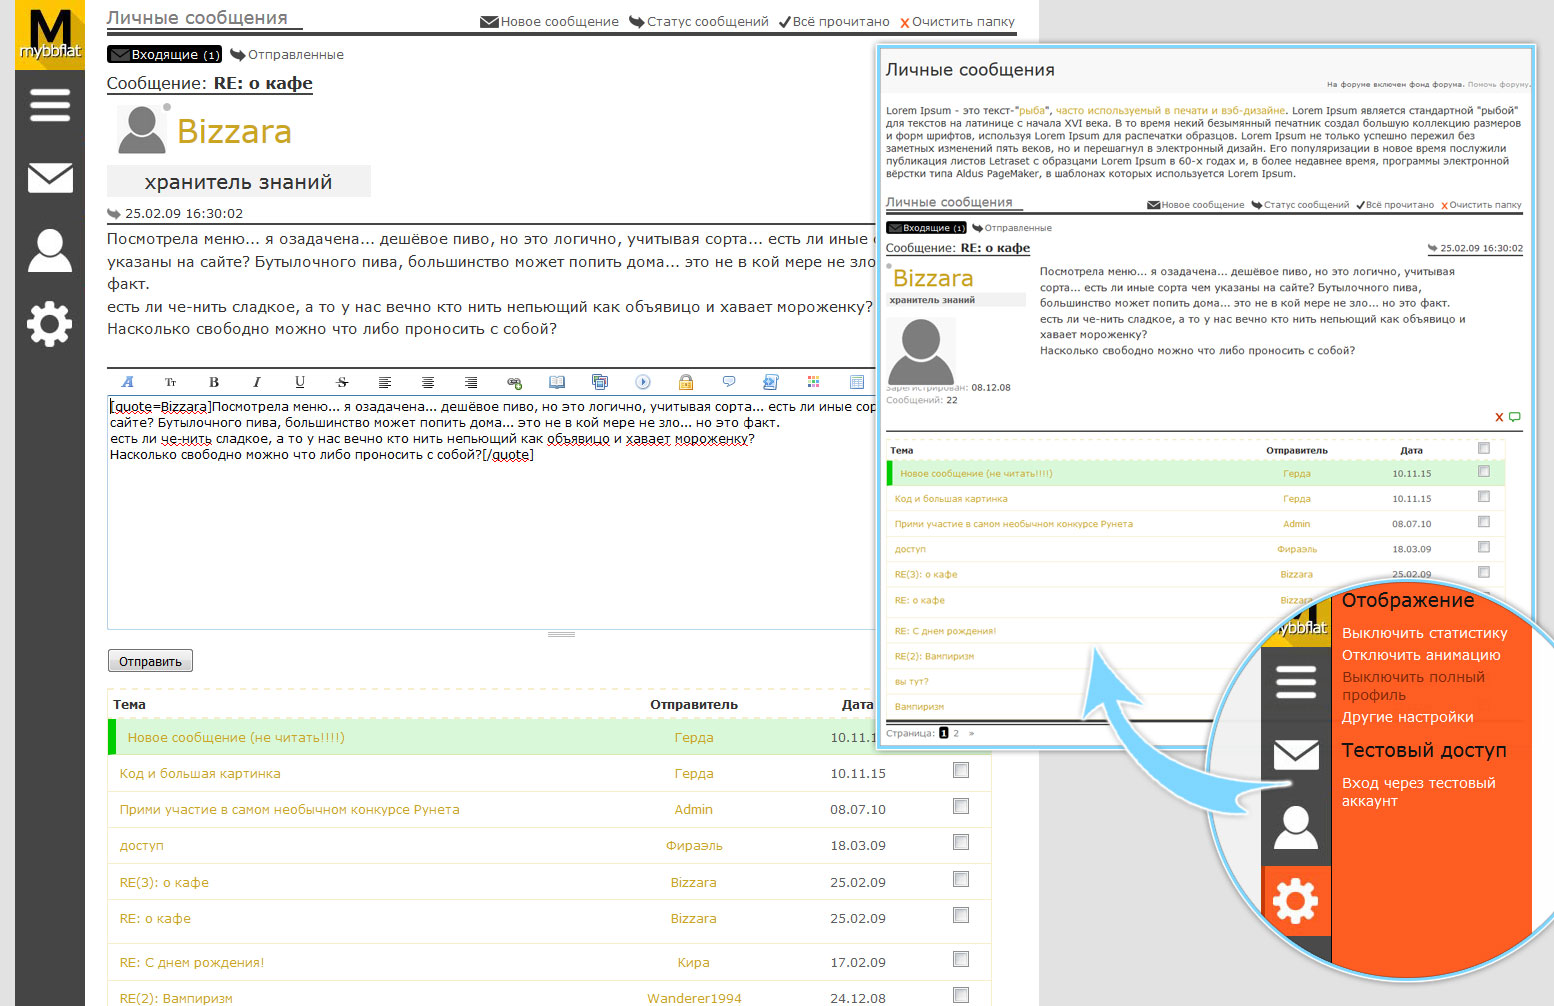Expand the orange-highlighted settings gear menu
Screen dimensions: 1554x1006
pos(1296,902)
